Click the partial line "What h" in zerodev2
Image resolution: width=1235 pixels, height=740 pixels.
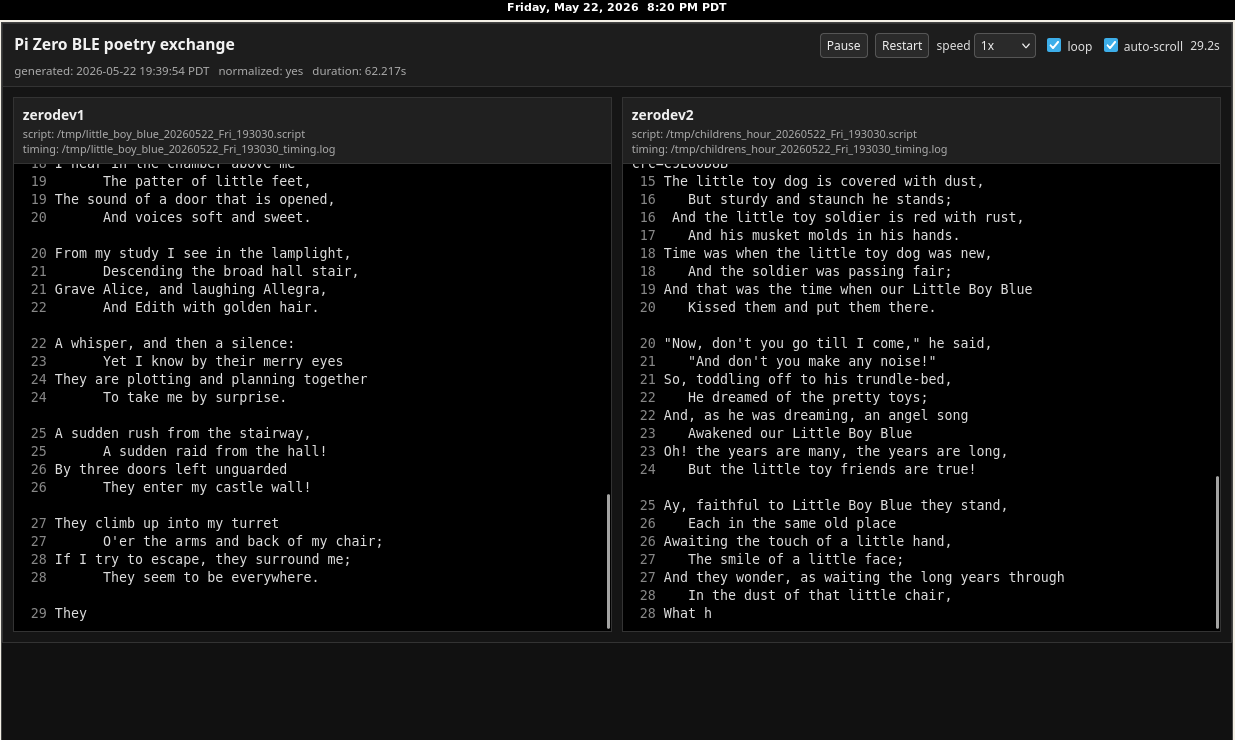(688, 613)
